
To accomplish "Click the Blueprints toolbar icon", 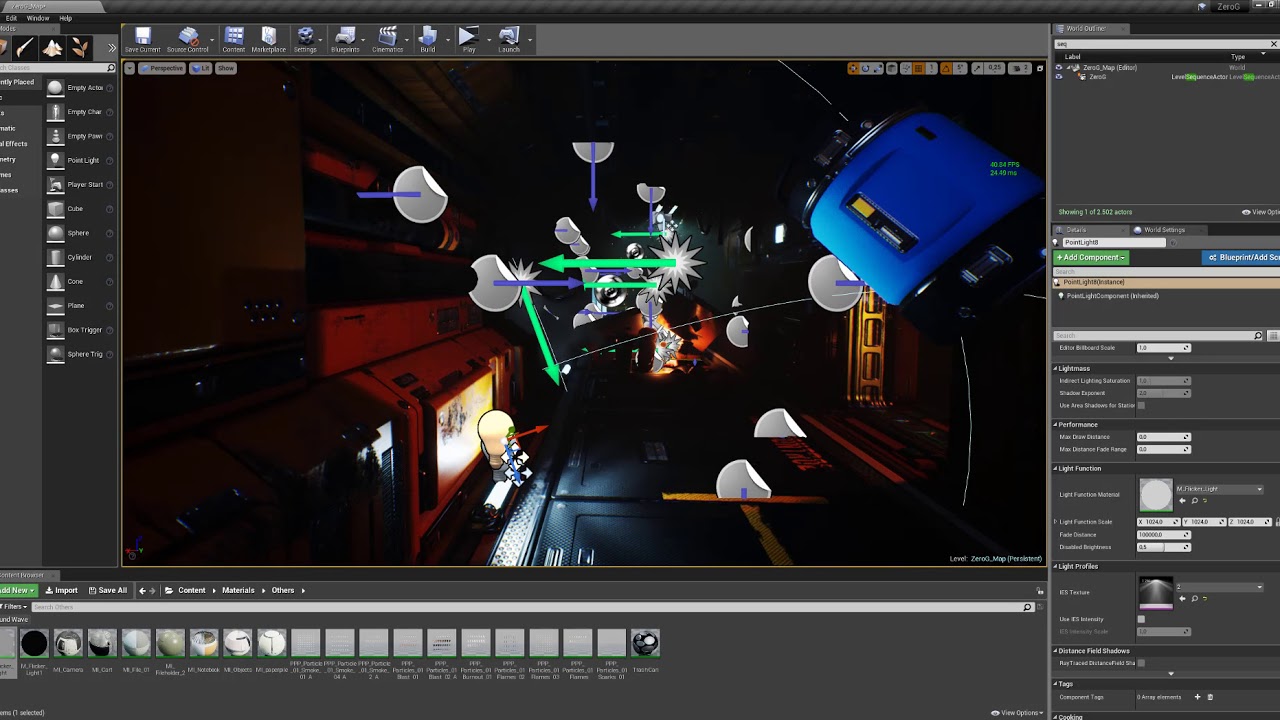I will tap(345, 39).
